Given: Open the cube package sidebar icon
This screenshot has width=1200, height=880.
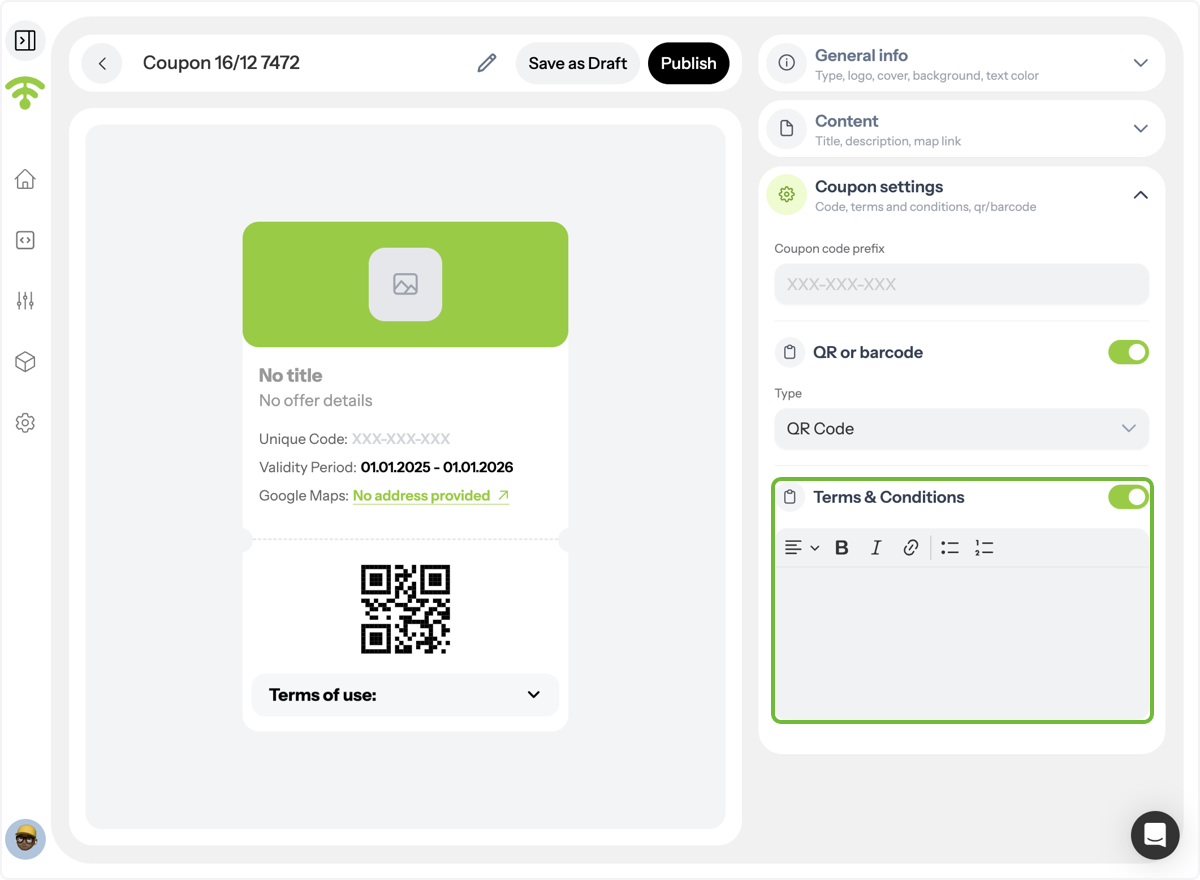Looking at the screenshot, I should pyautogui.click(x=26, y=362).
